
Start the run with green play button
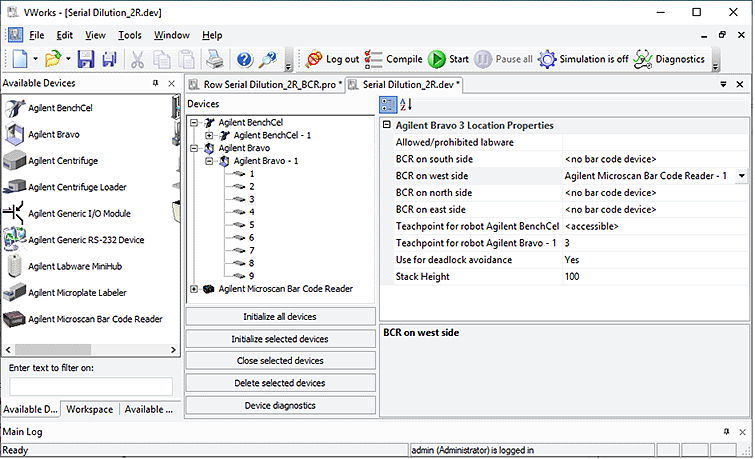(x=448, y=59)
